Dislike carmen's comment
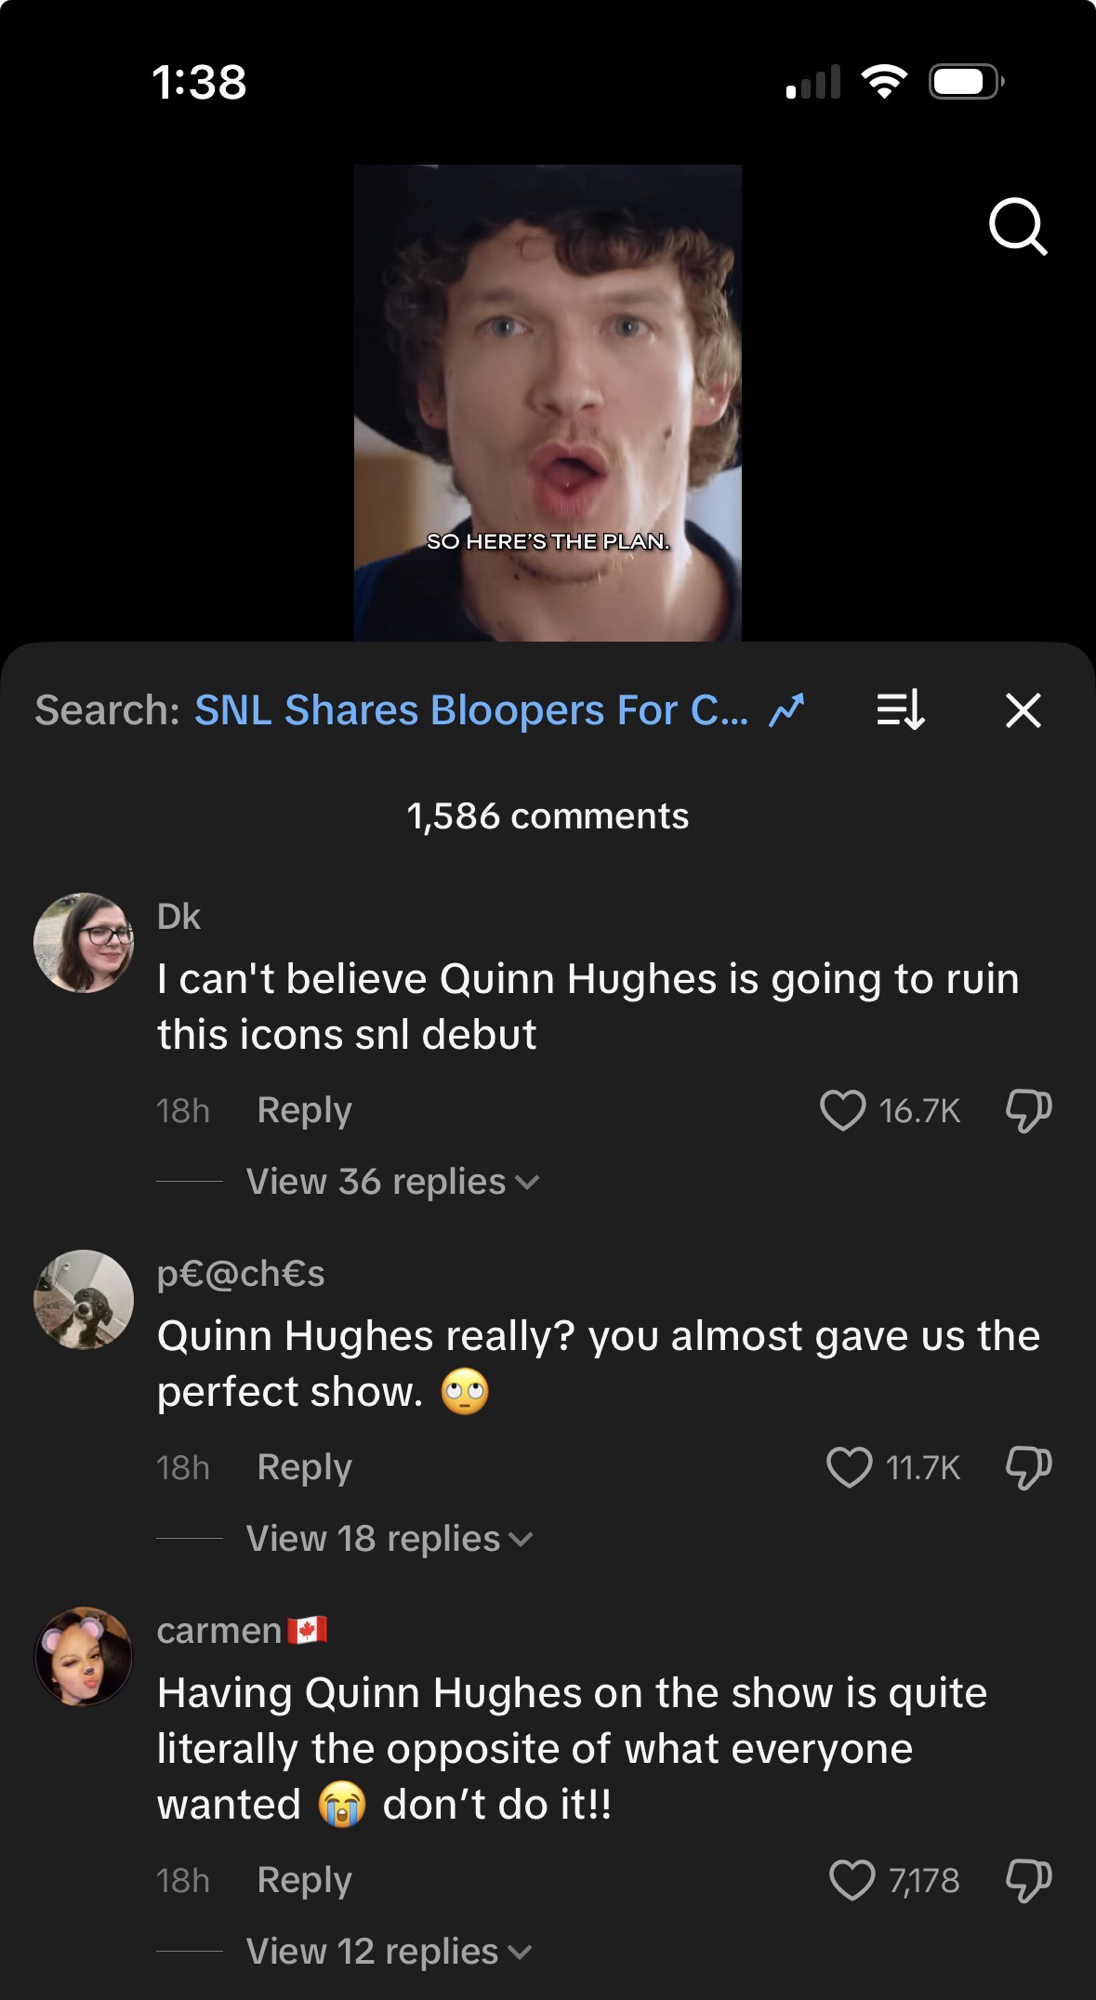This screenshot has width=1096, height=2000. point(1028,1880)
